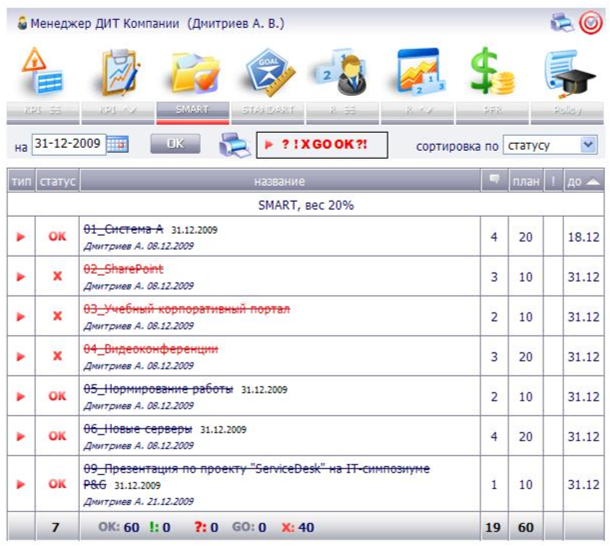Click the comment bubble column header icon

pyautogui.click(x=494, y=179)
